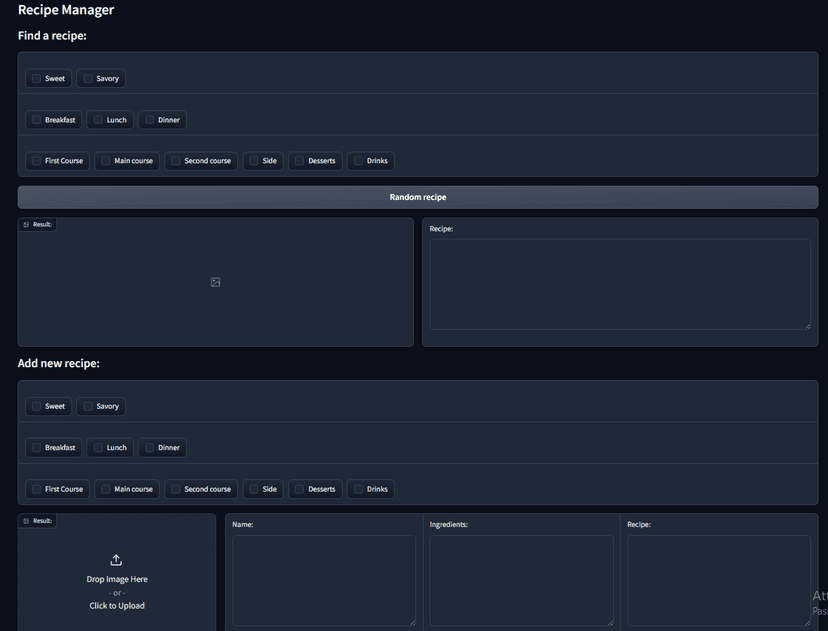Check Savory under Find a recipe
Viewport: 828px width, 631px height.
[x=88, y=79]
